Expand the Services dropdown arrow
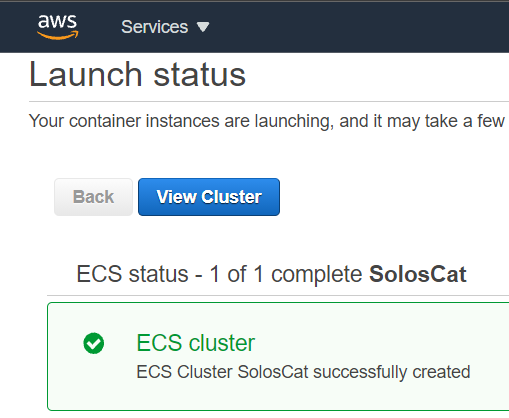509x418 pixels. [x=203, y=27]
